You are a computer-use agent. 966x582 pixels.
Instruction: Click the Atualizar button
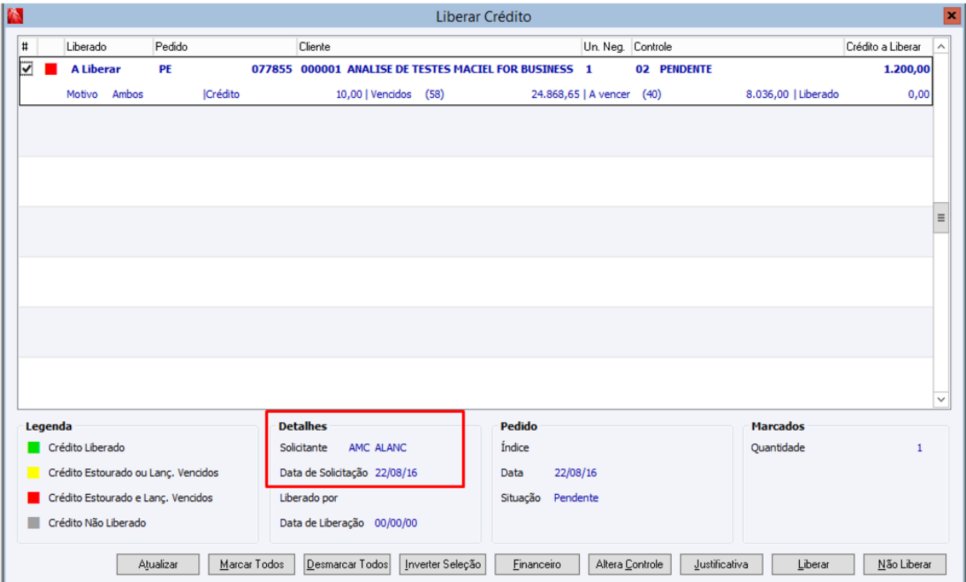point(158,564)
